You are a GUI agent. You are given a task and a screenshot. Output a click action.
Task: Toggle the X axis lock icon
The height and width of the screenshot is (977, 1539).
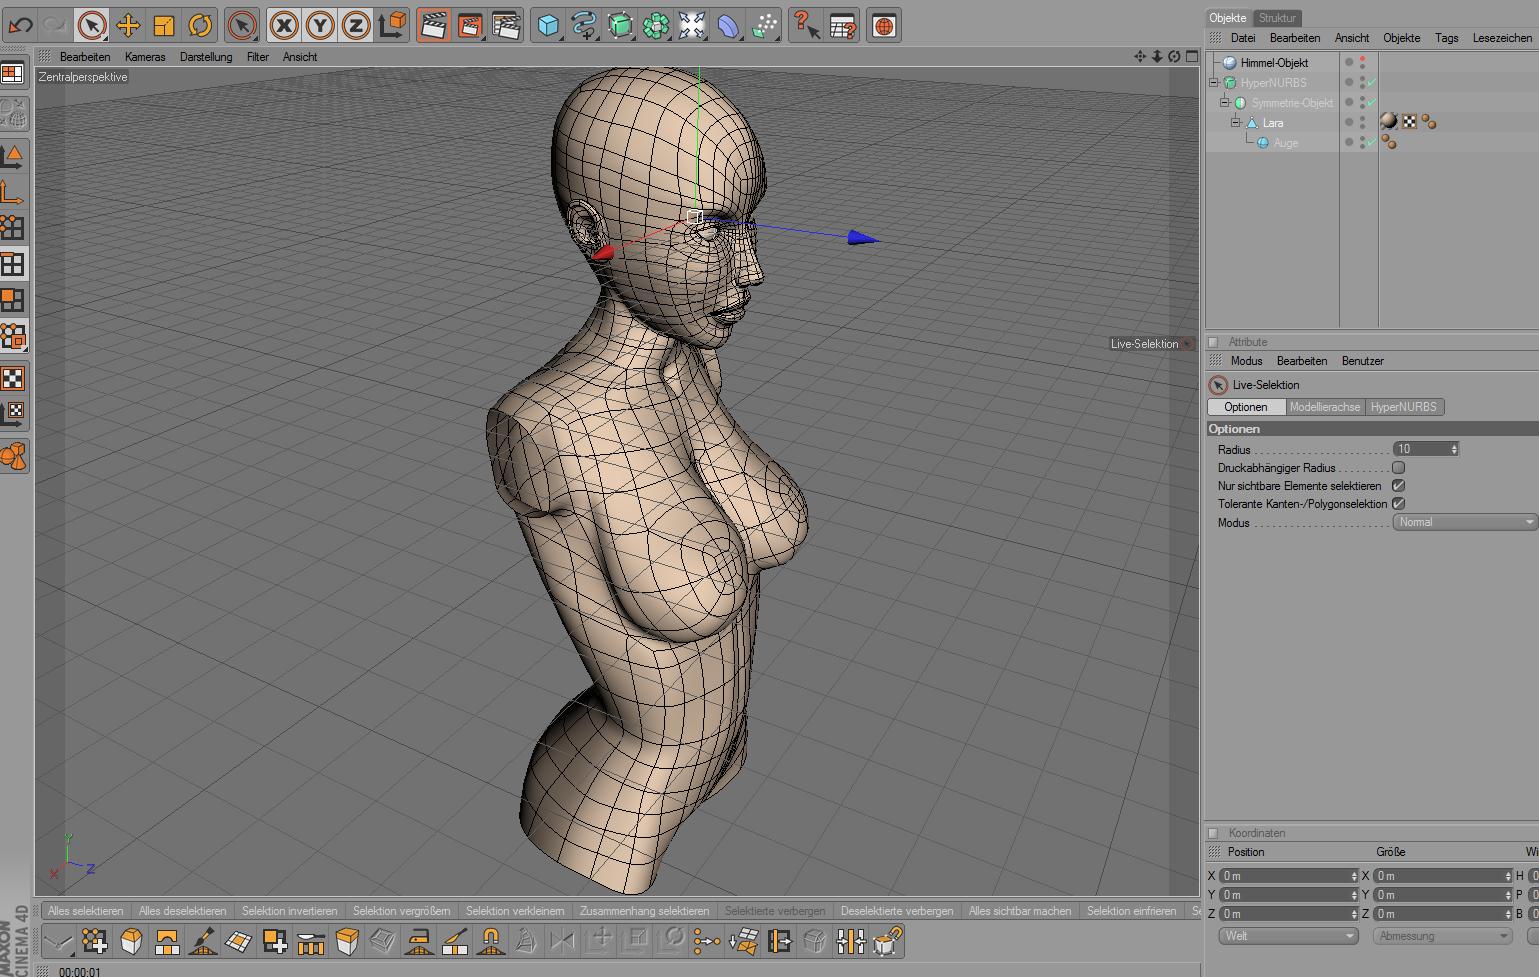(284, 26)
